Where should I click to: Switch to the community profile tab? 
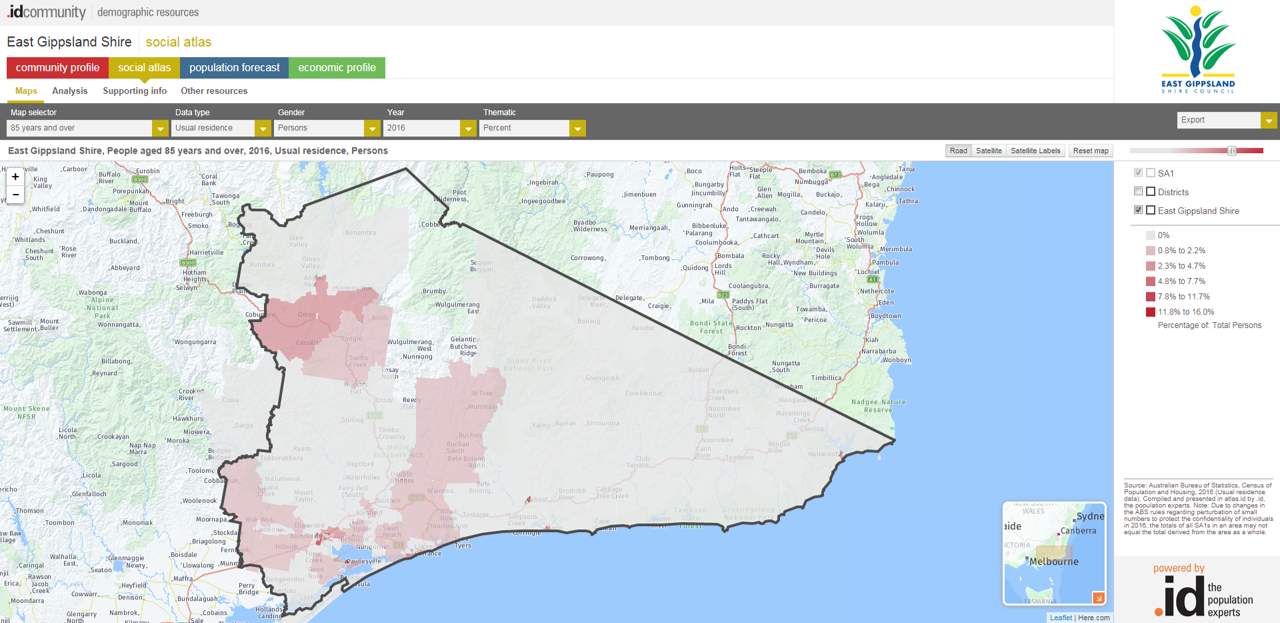[x=57, y=68]
